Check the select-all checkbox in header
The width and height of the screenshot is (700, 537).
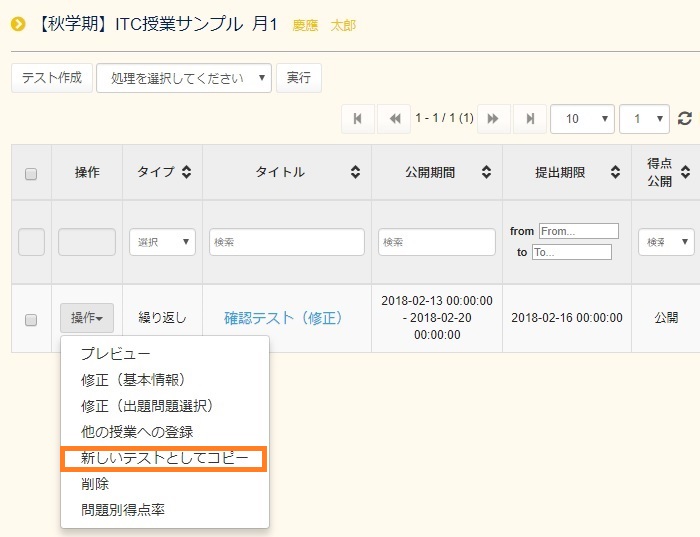tap(31, 173)
